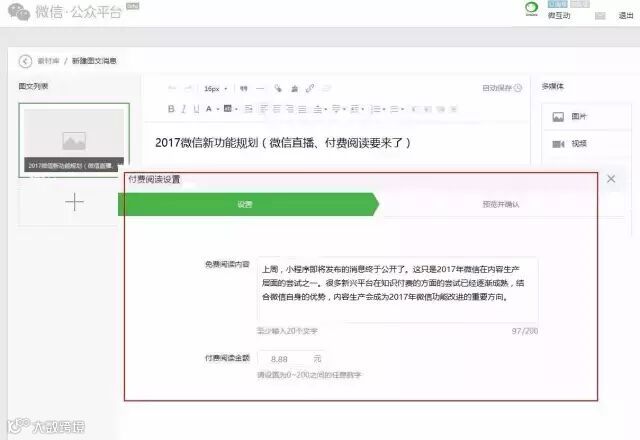Apply the font color A tool

[209, 109]
